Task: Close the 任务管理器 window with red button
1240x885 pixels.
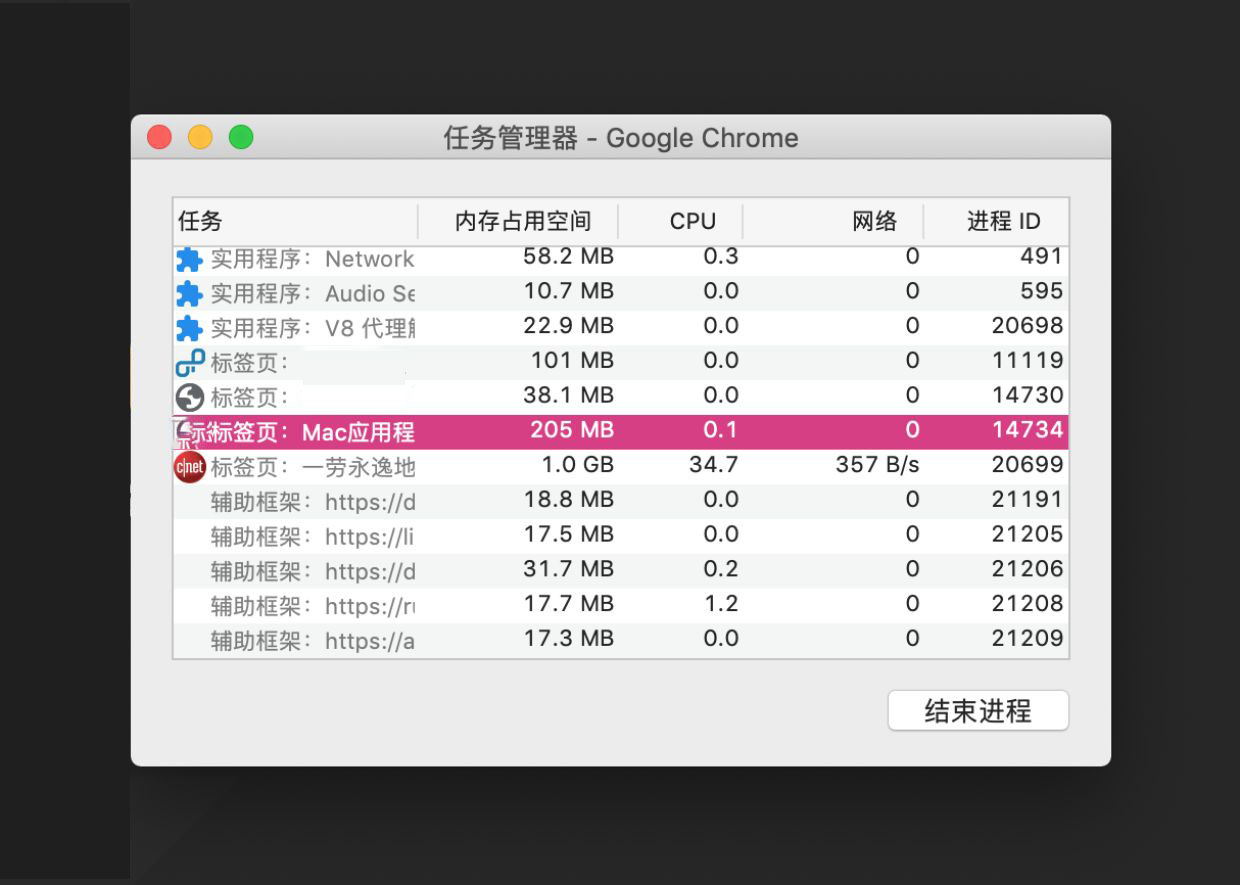Action: [x=160, y=137]
